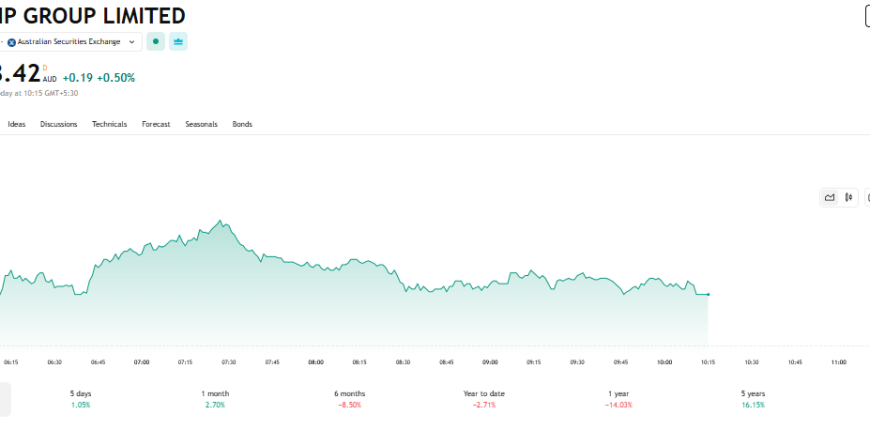The width and height of the screenshot is (870, 430).
Task: Select the 5 days range
Action: click(80, 398)
